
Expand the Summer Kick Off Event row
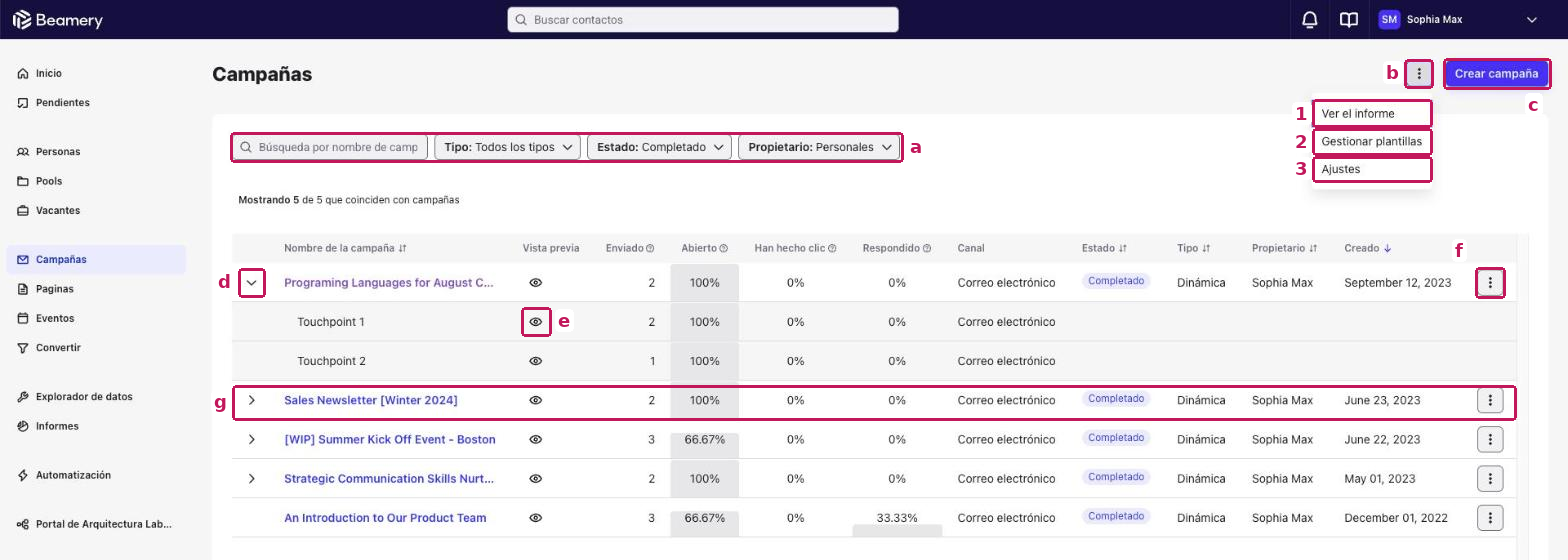pyautogui.click(x=252, y=439)
